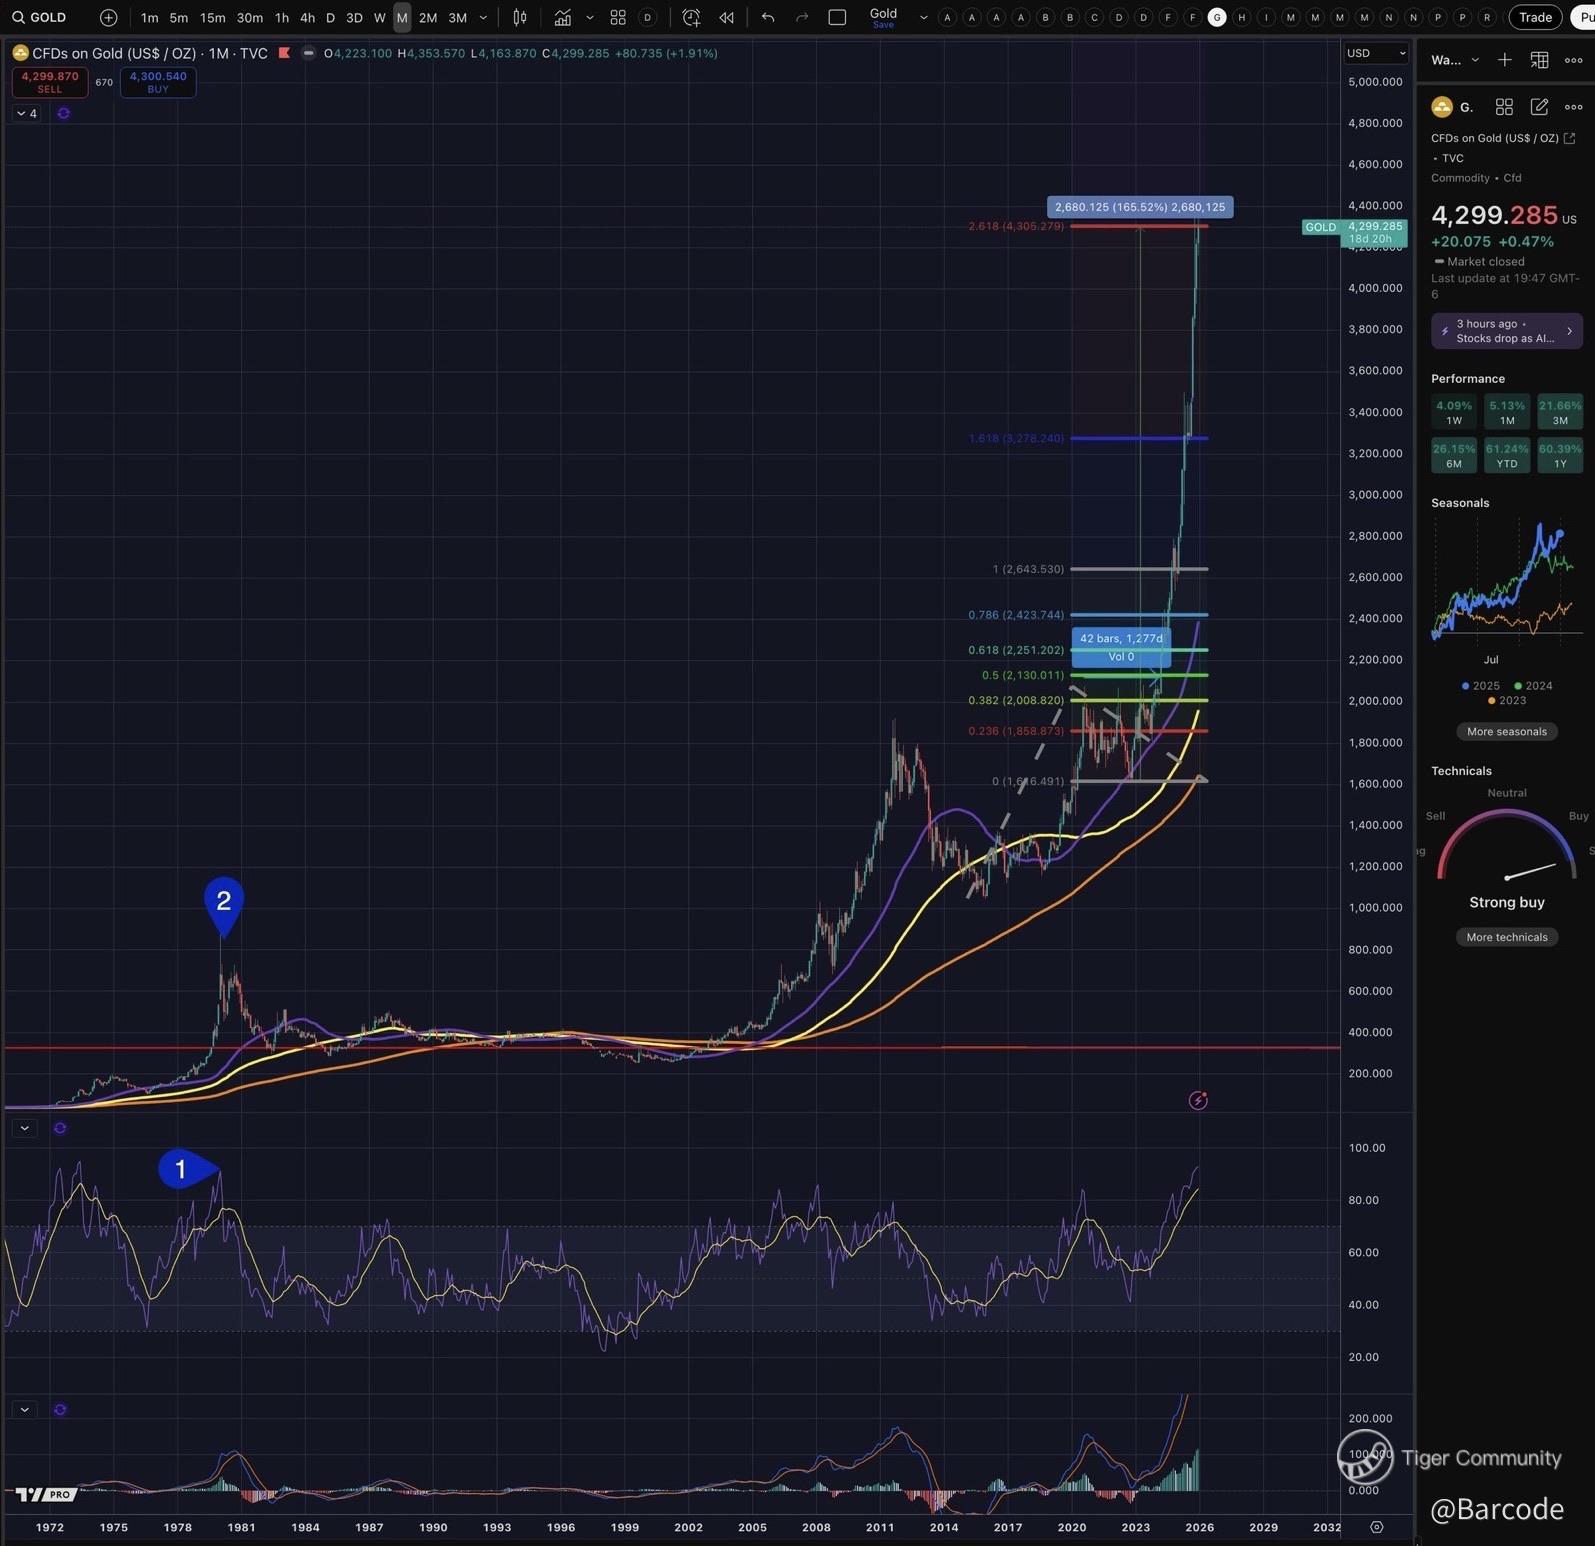Click the red SELL price button
The height and width of the screenshot is (1546, 1595).
coord(49,82)
